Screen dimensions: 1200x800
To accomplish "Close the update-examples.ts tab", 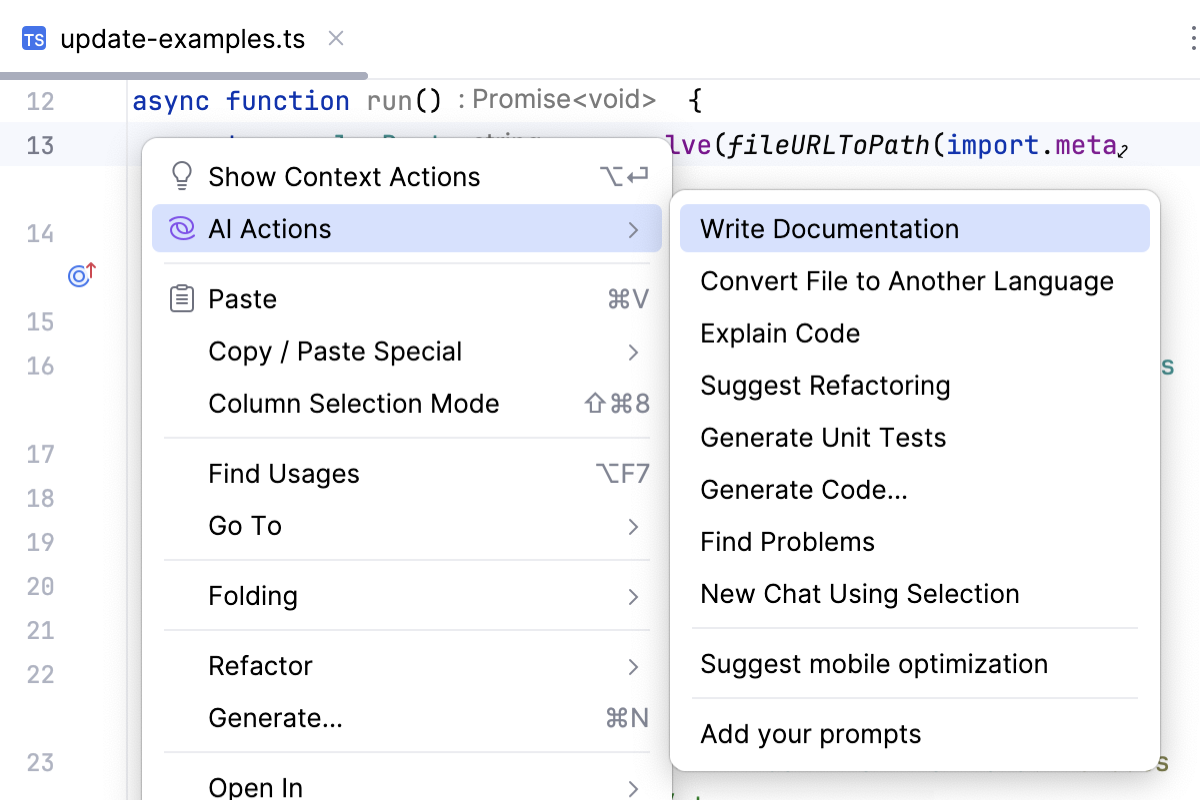I will pyautogui.click(x=335, y=38).
